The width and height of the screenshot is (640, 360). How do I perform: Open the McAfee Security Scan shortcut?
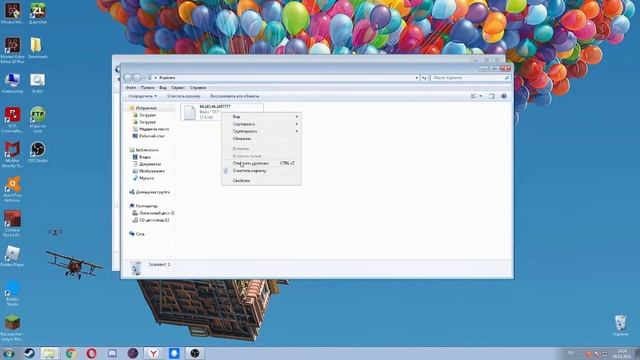12,154
